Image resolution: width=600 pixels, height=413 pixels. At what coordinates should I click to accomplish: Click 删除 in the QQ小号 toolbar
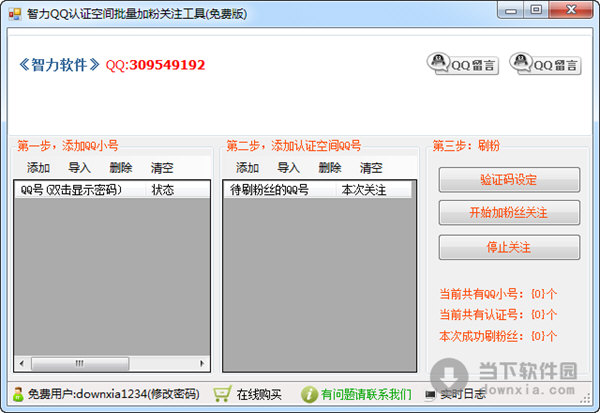click(x=121, y=168)
